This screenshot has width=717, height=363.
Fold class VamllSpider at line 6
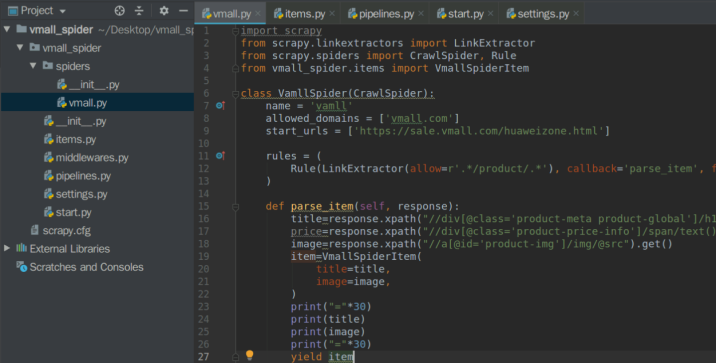[x=235, y=93]
